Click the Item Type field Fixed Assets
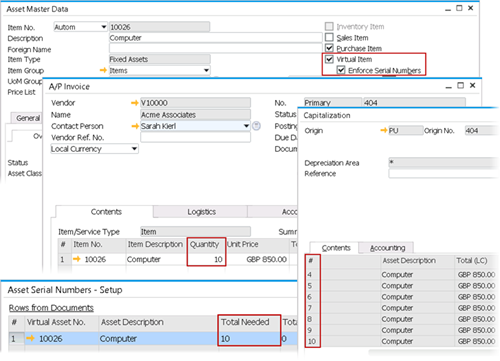The height and width of the screenshot is (361, 500). 160,59
